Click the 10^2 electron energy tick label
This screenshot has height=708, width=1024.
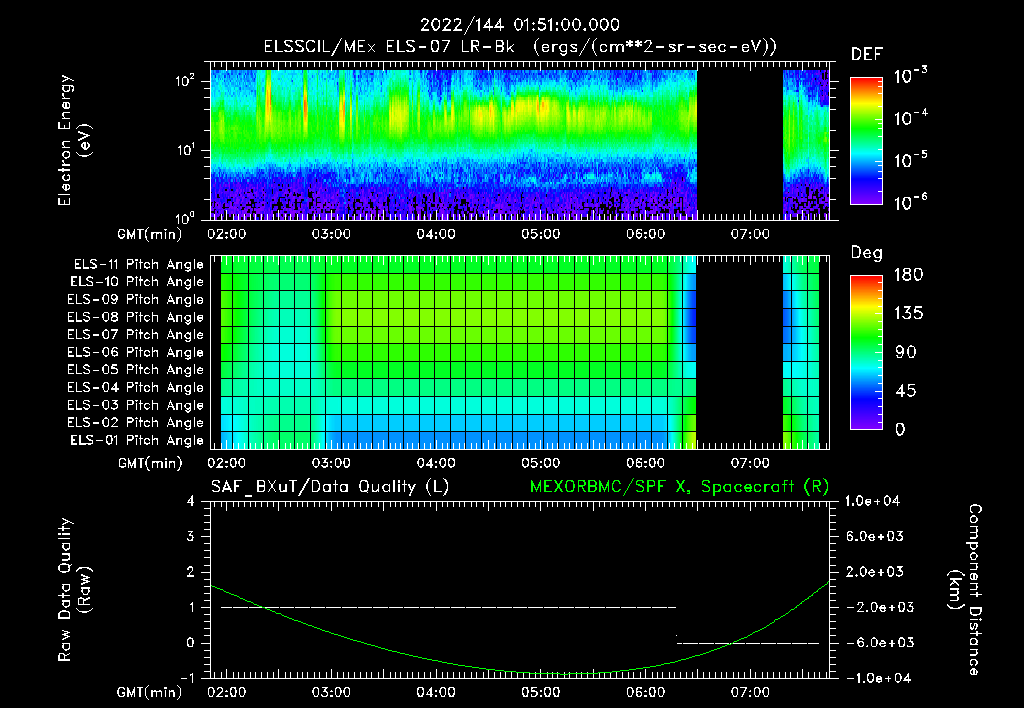click(x=185, y=81)
